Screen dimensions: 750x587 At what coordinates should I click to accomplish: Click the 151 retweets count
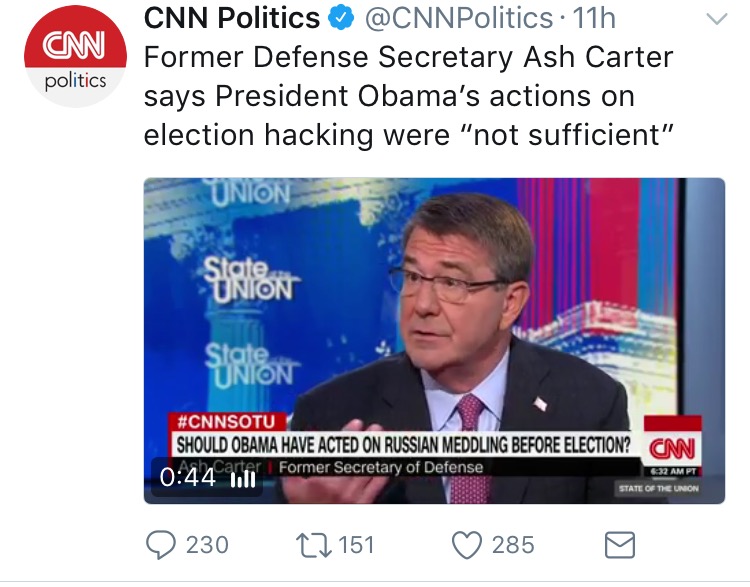[356, 545]
